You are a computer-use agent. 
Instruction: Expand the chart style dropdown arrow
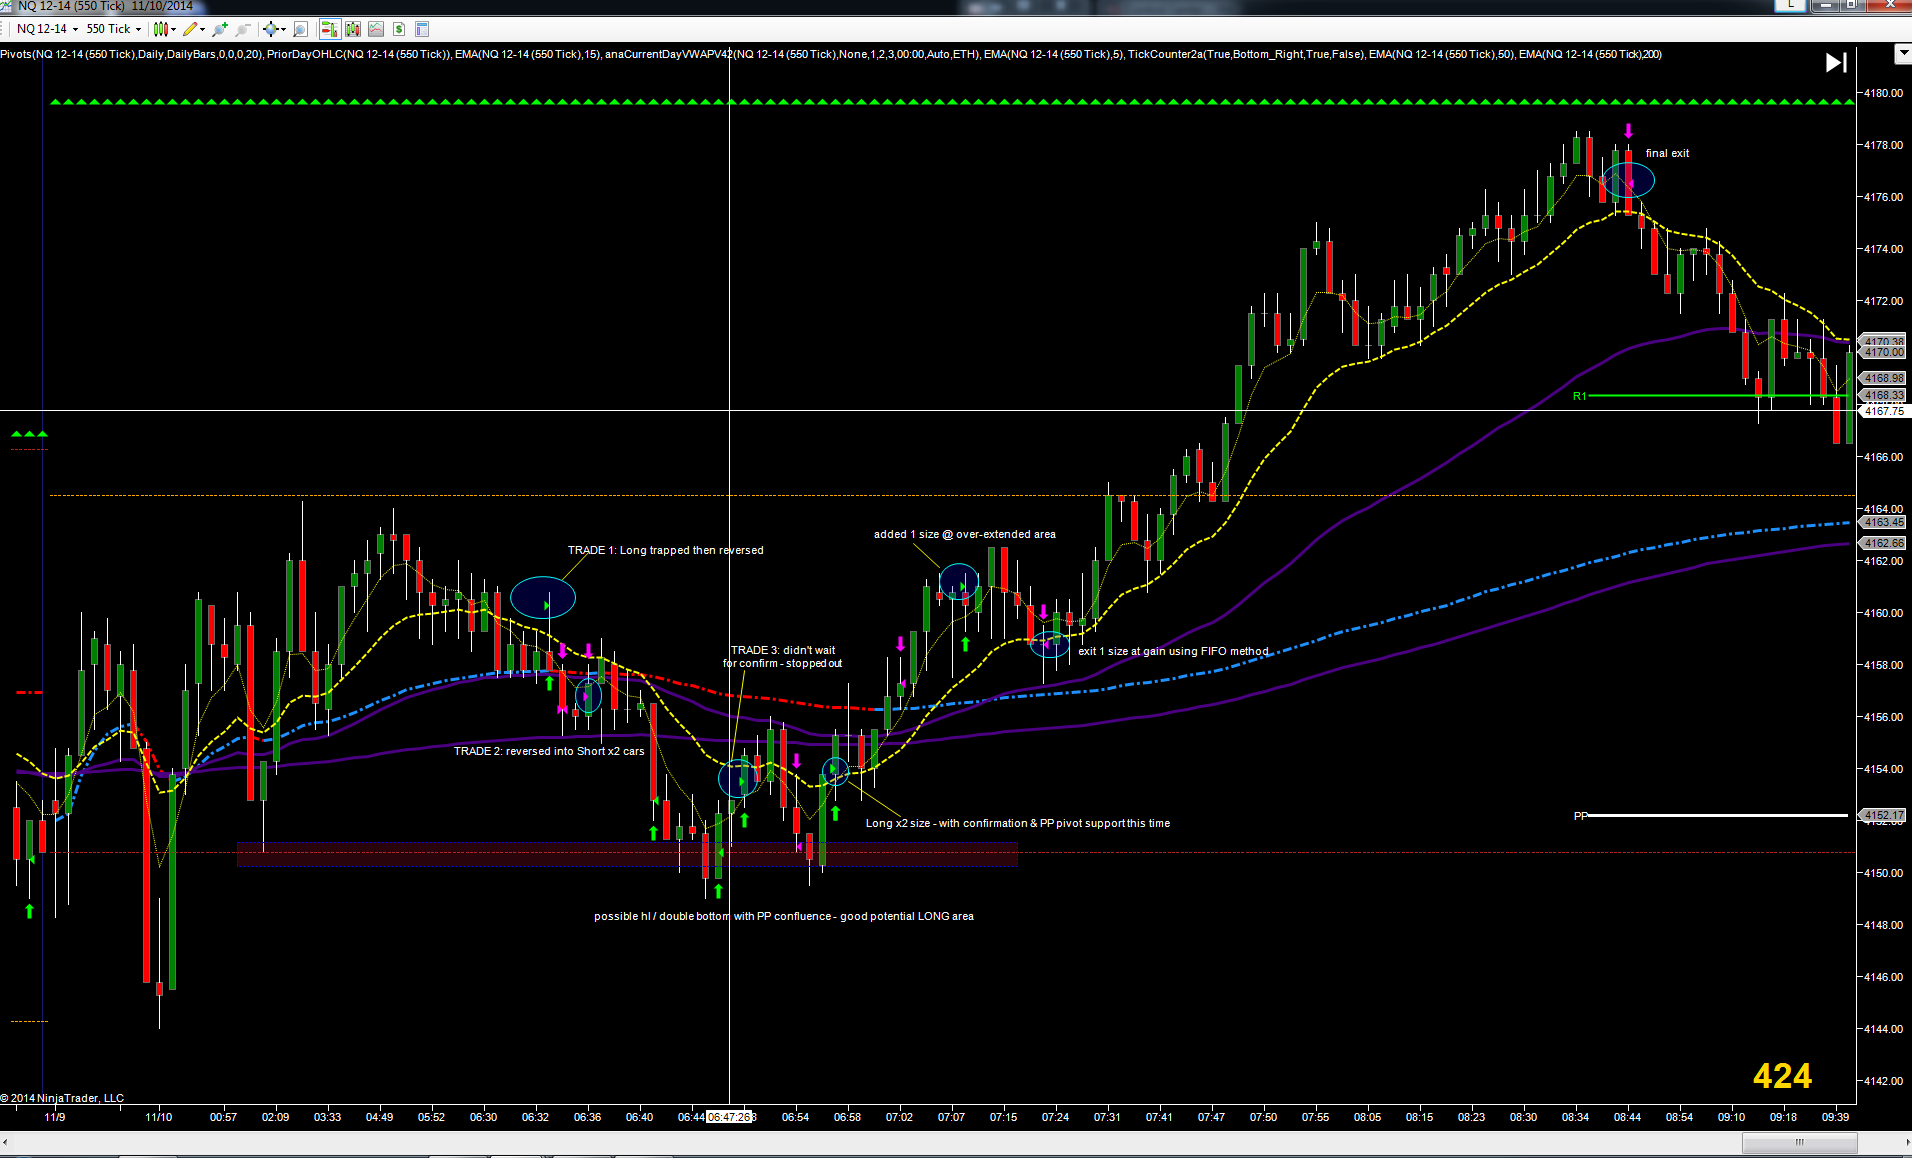pyautogui.click(x=173, y=29)
